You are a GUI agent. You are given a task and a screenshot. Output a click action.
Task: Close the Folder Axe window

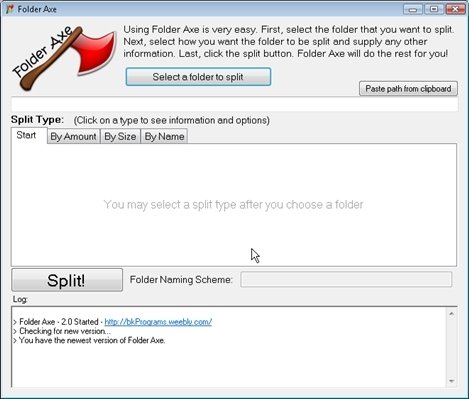[x=455, y=9]
